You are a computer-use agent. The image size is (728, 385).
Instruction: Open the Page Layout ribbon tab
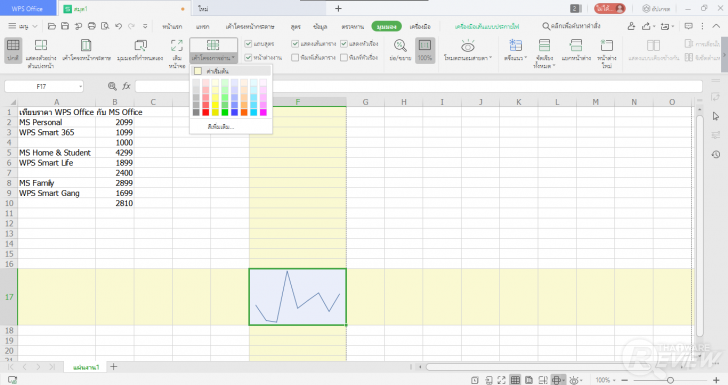coord(250,26)
